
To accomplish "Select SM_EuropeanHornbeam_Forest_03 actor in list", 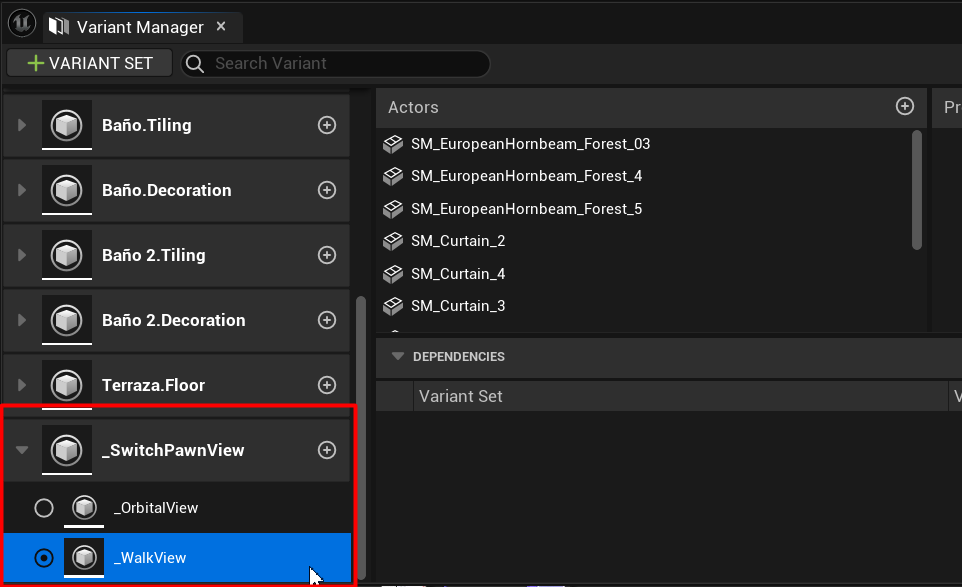I will coord(530,144).
